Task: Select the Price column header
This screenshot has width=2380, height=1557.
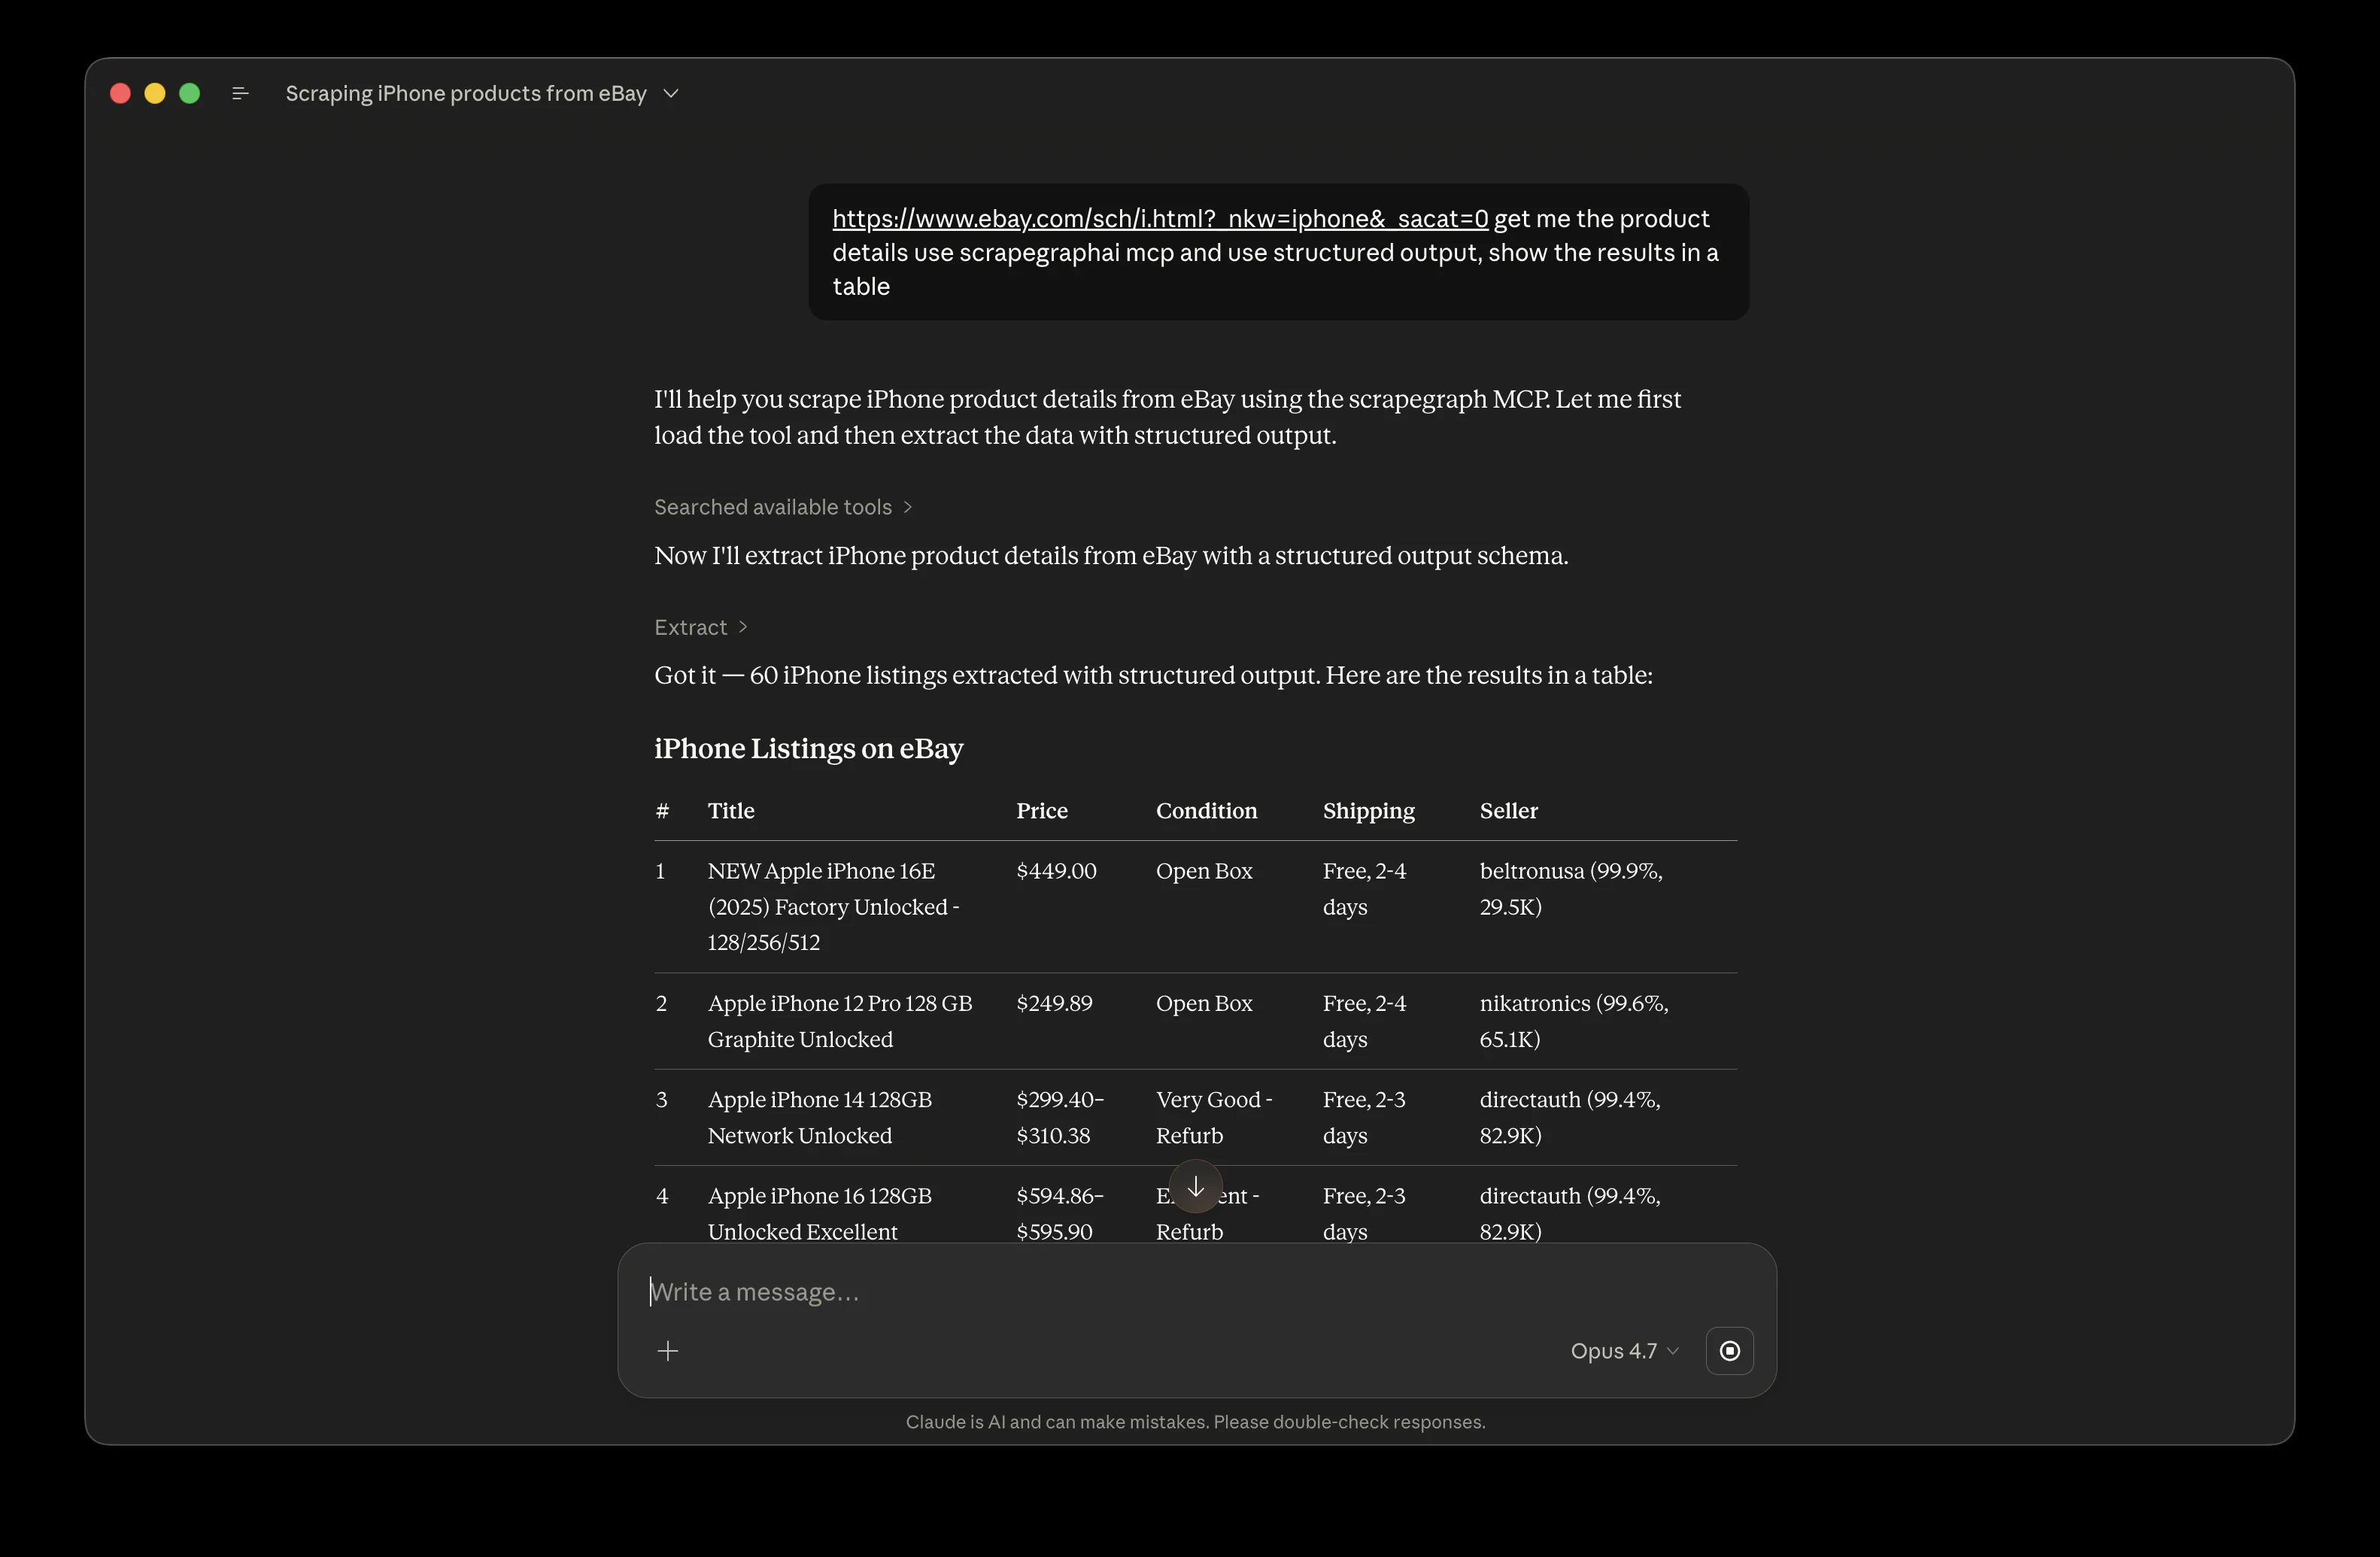Action: (1042, 810)
